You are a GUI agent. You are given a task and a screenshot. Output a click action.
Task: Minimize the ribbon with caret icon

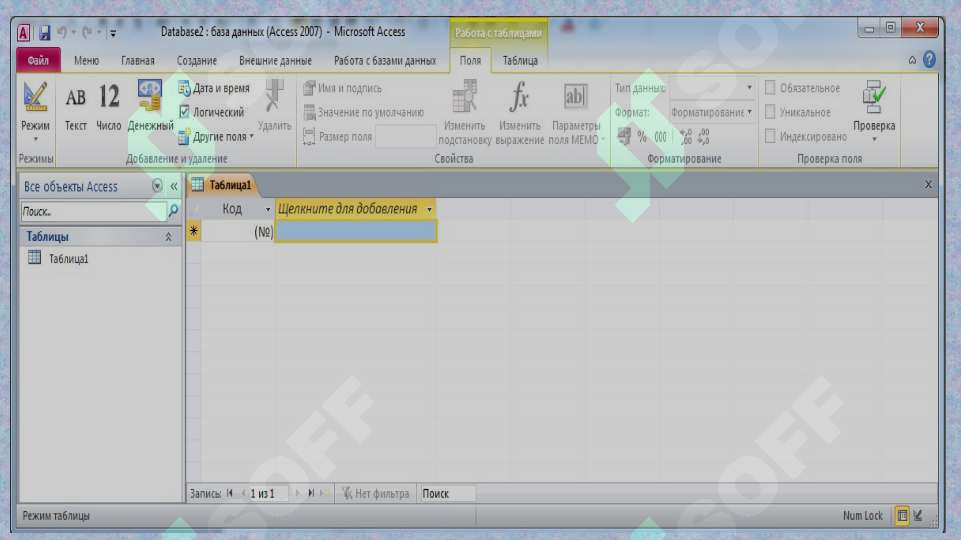[x=912, y=60]
